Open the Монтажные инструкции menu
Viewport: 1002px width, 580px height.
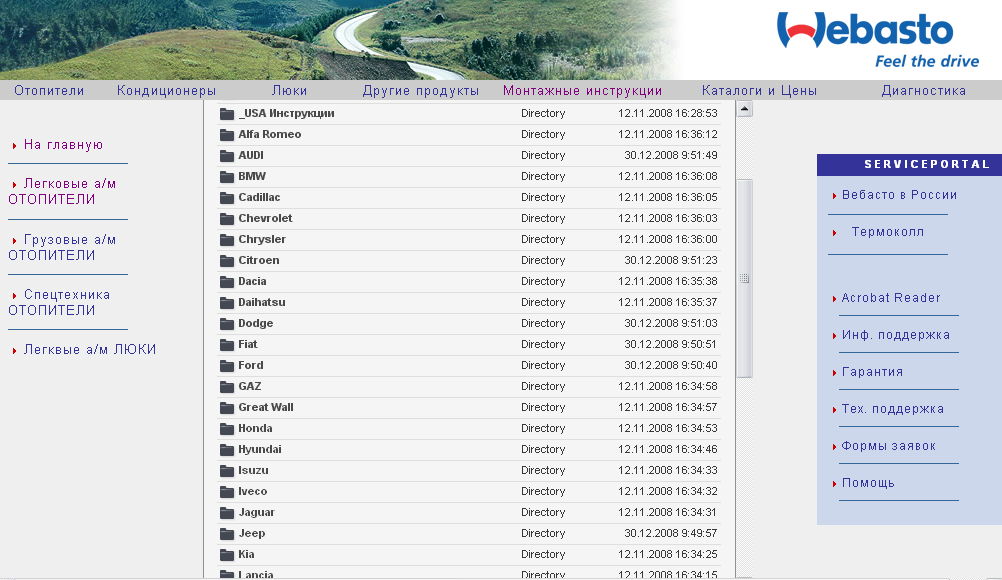[582, 91]
